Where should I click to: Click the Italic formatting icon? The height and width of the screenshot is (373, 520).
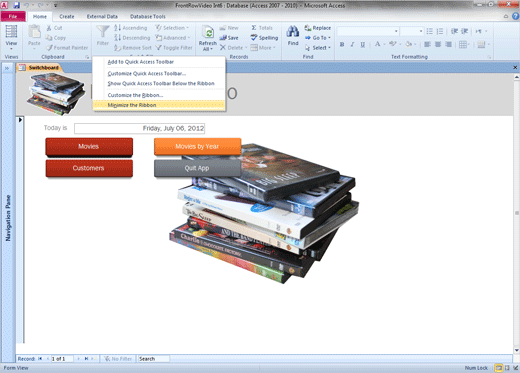[x=352, y=44]
